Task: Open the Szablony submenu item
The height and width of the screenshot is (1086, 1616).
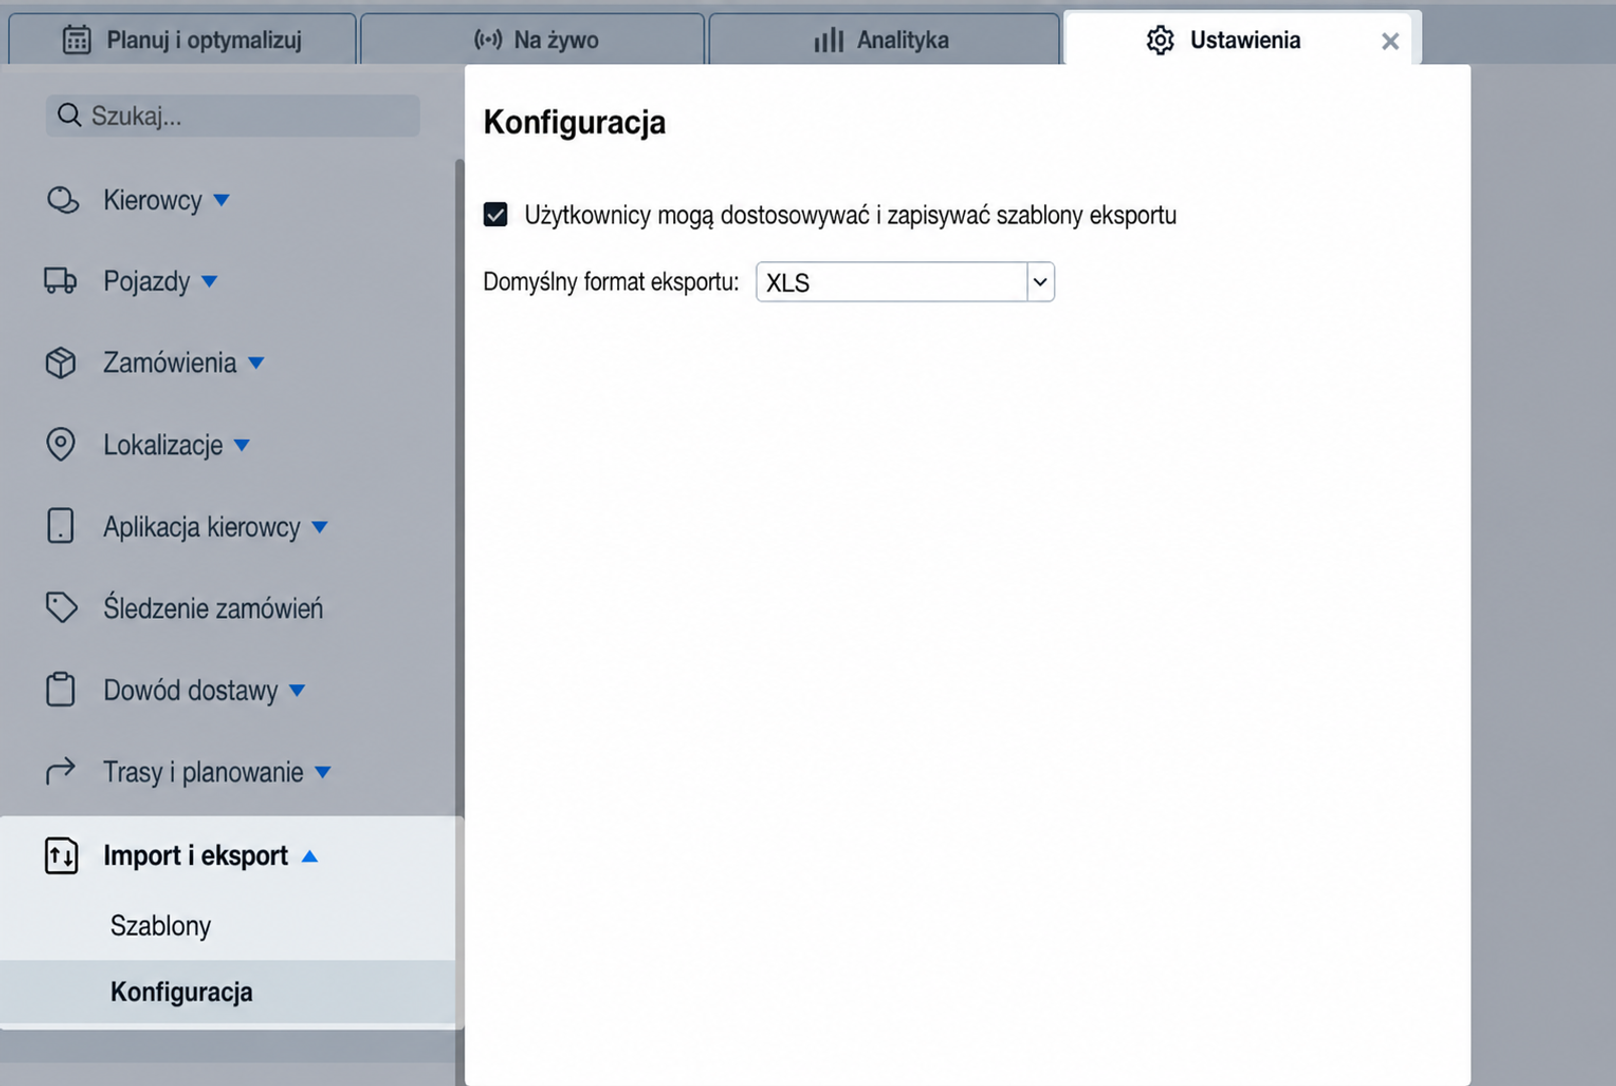Action: coord(161,926)
